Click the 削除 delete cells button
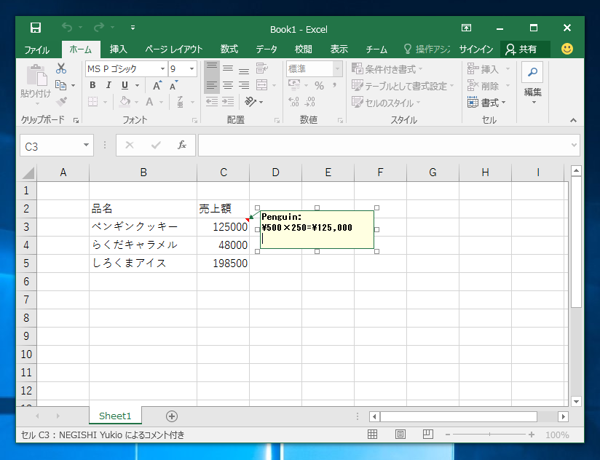Image resolution: width=600 pixels, height=460 pixels. click(x=484, y=86)
